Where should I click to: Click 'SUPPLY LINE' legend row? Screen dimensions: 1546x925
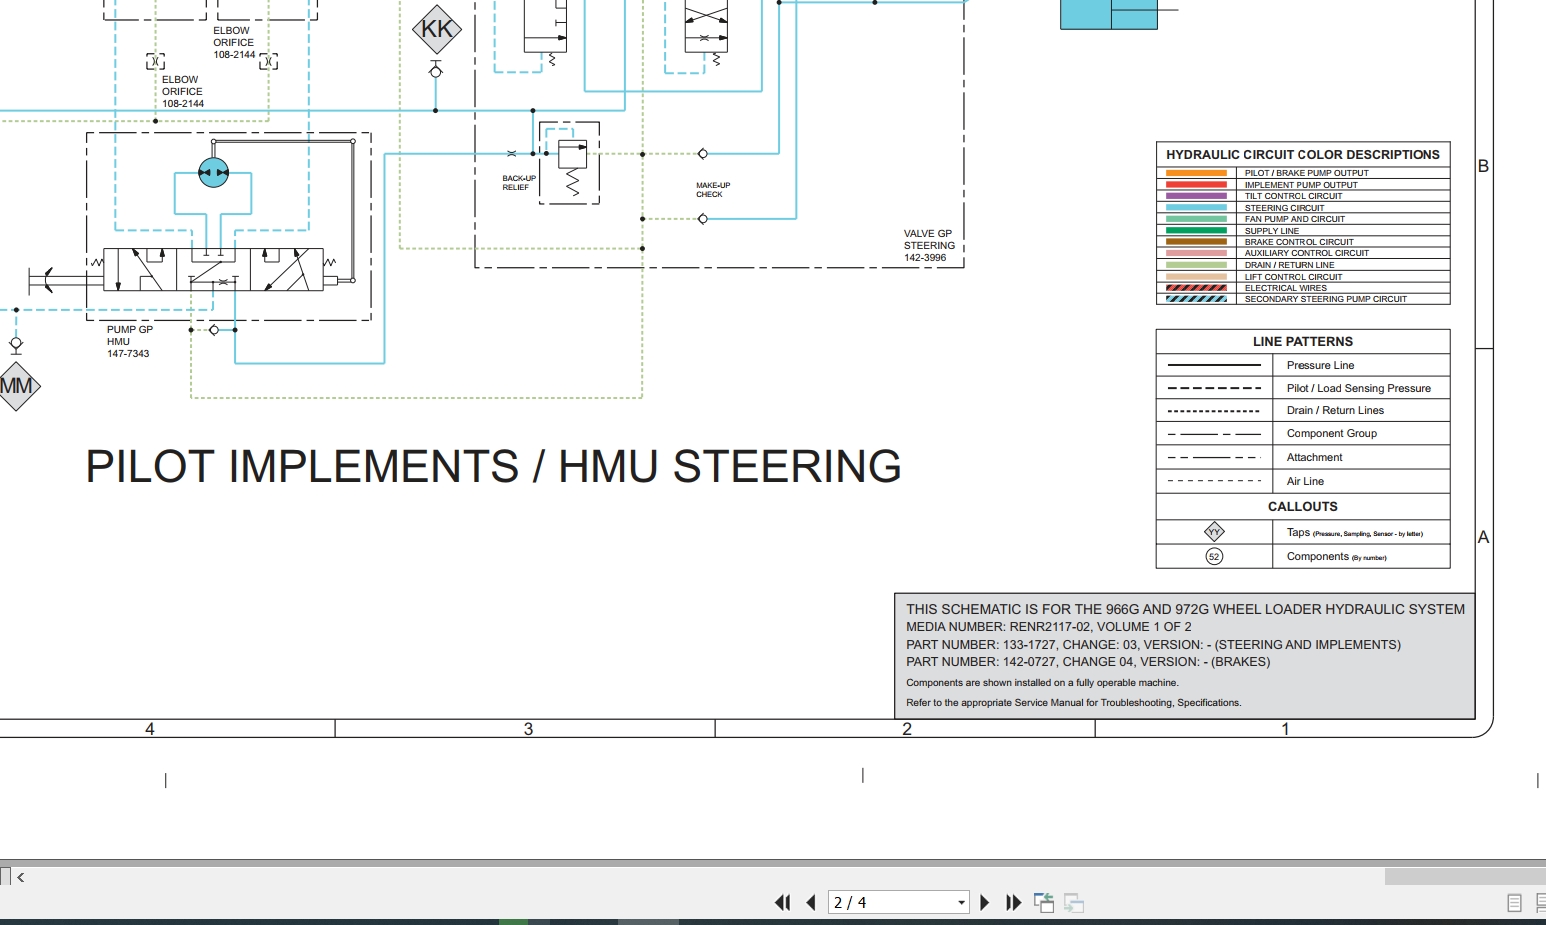coord(1302,231)
